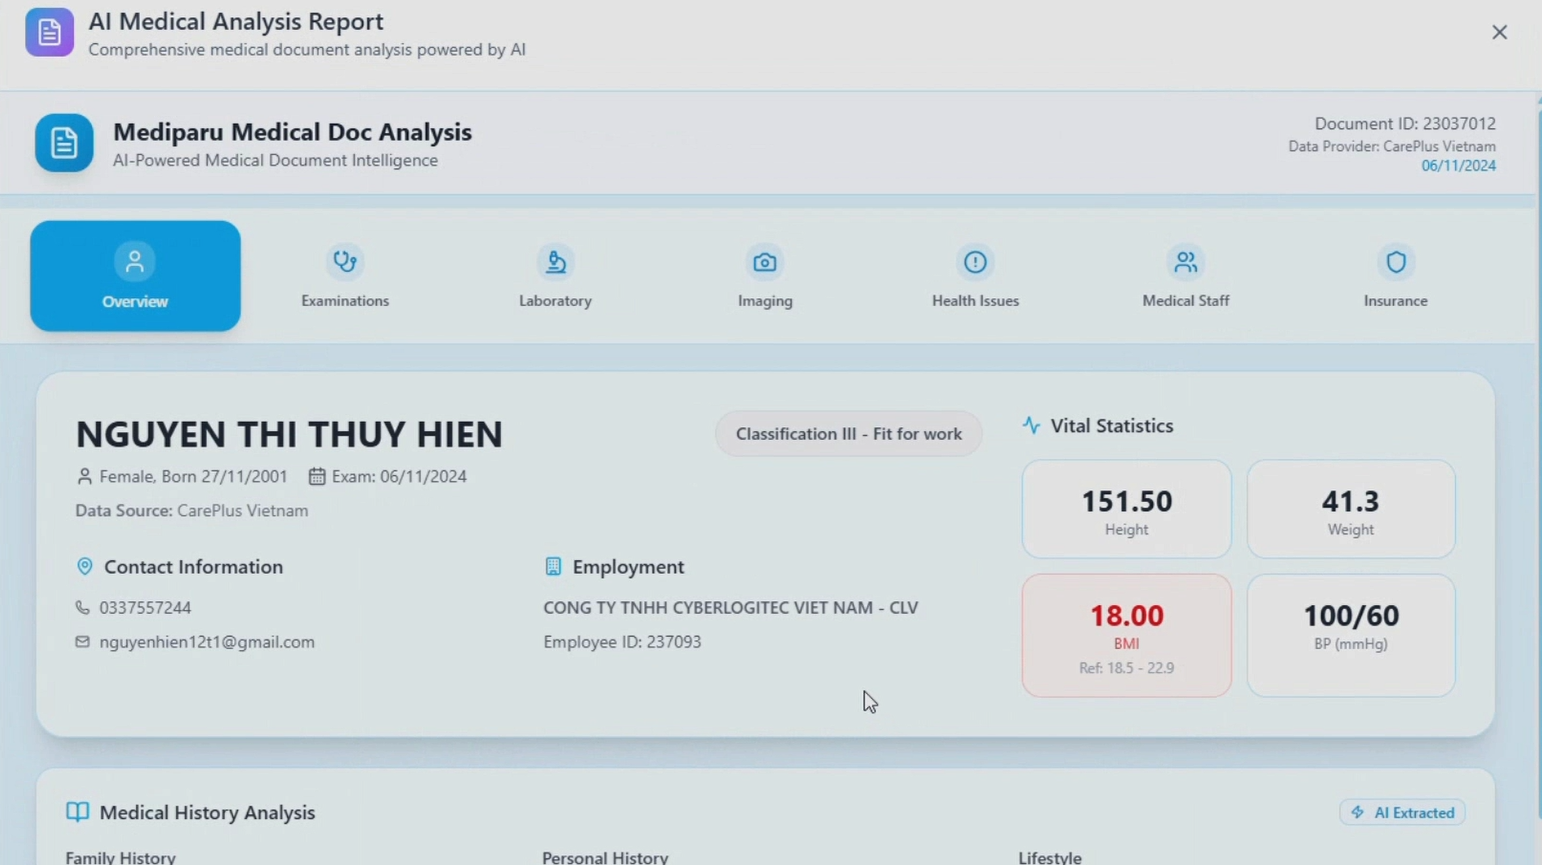Click CONG TY TNHH CYBERLOGITEC VIET NAM - CLV
Viewport: 1542px width, 865px height.
[730, 607]
